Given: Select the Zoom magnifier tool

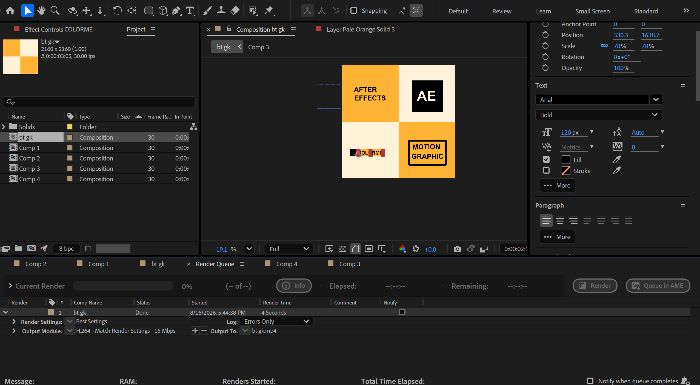Looking at the screenshot, I should 55,10.
